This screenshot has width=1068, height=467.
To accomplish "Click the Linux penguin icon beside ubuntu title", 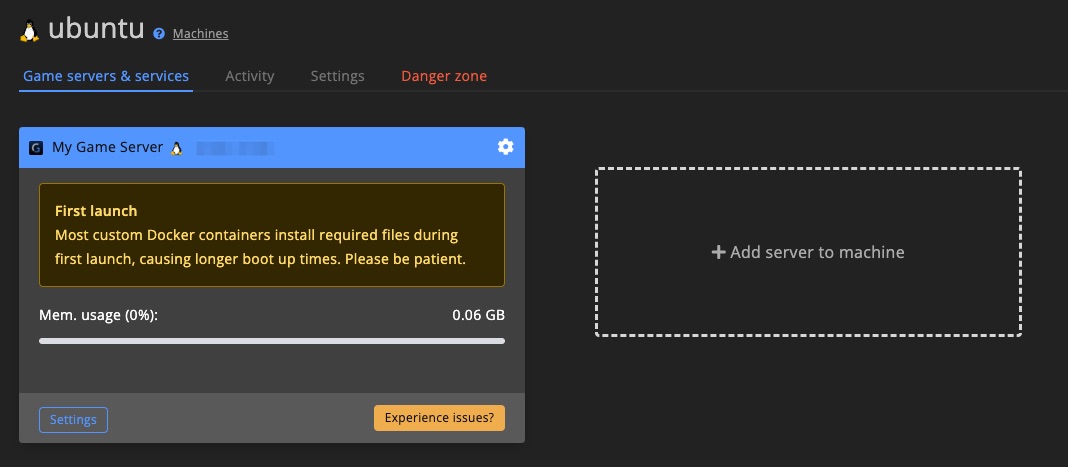I will tap(29, 31).
